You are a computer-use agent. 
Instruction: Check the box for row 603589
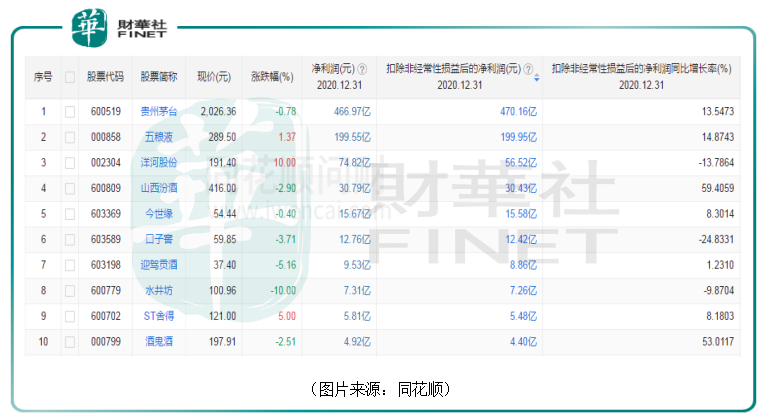[70, 239]
